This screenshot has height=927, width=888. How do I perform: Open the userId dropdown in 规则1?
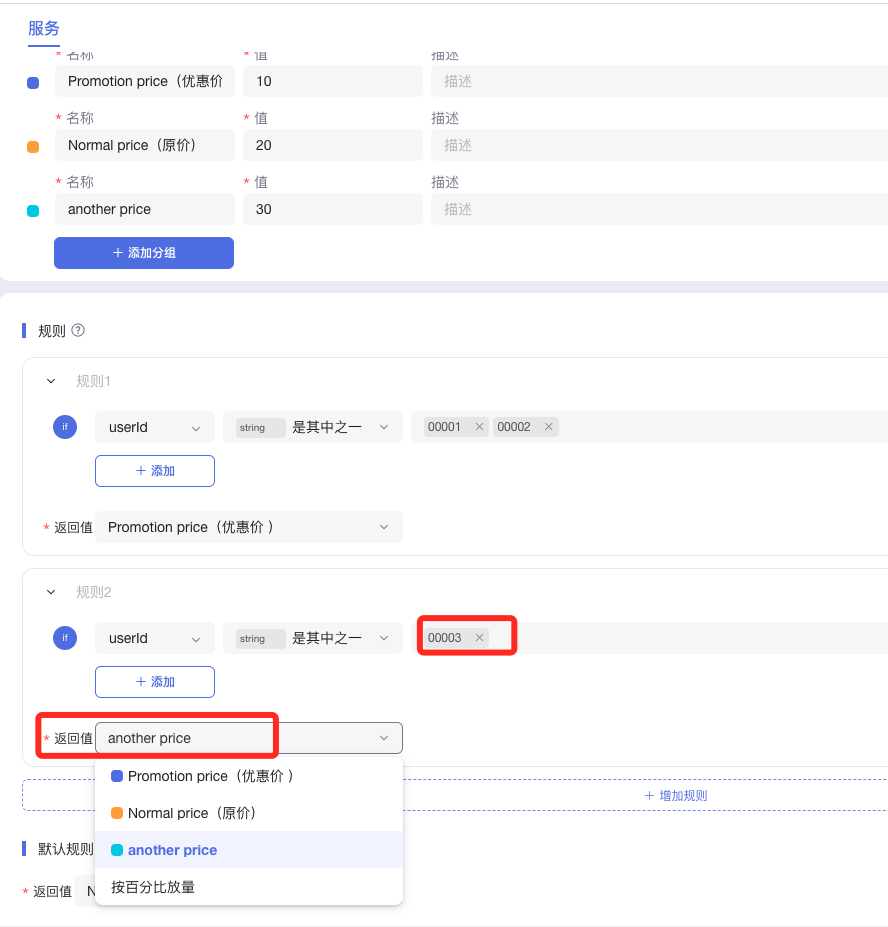coord(155,427)
